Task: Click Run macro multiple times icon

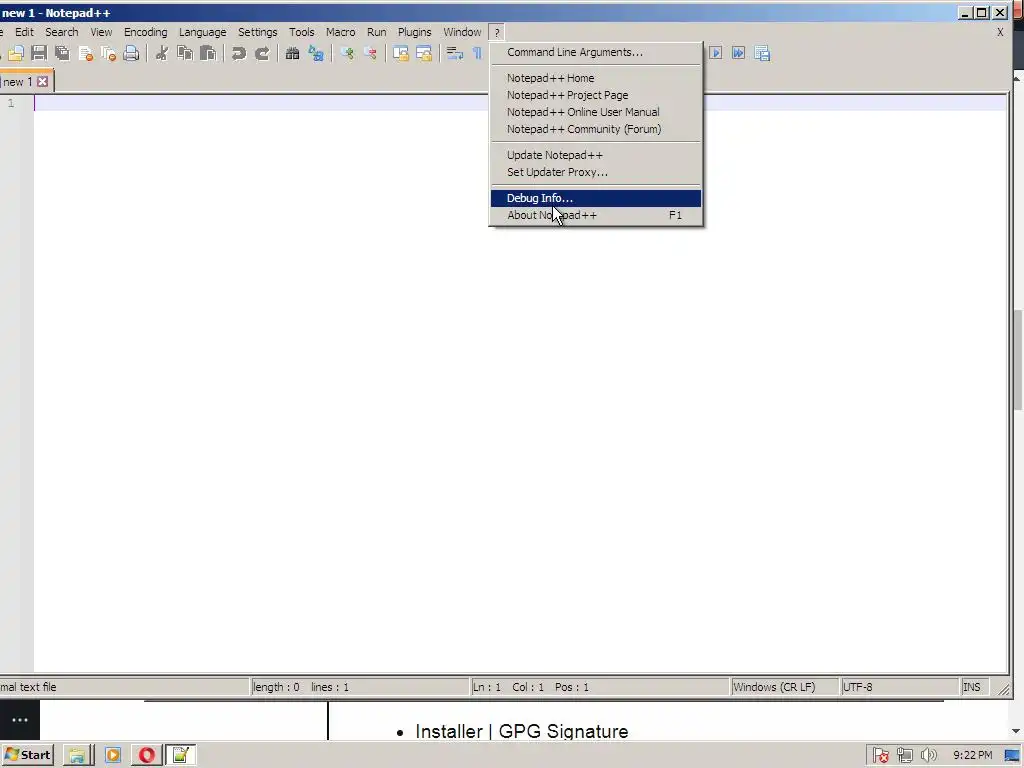Action: [x=739, y=54]
